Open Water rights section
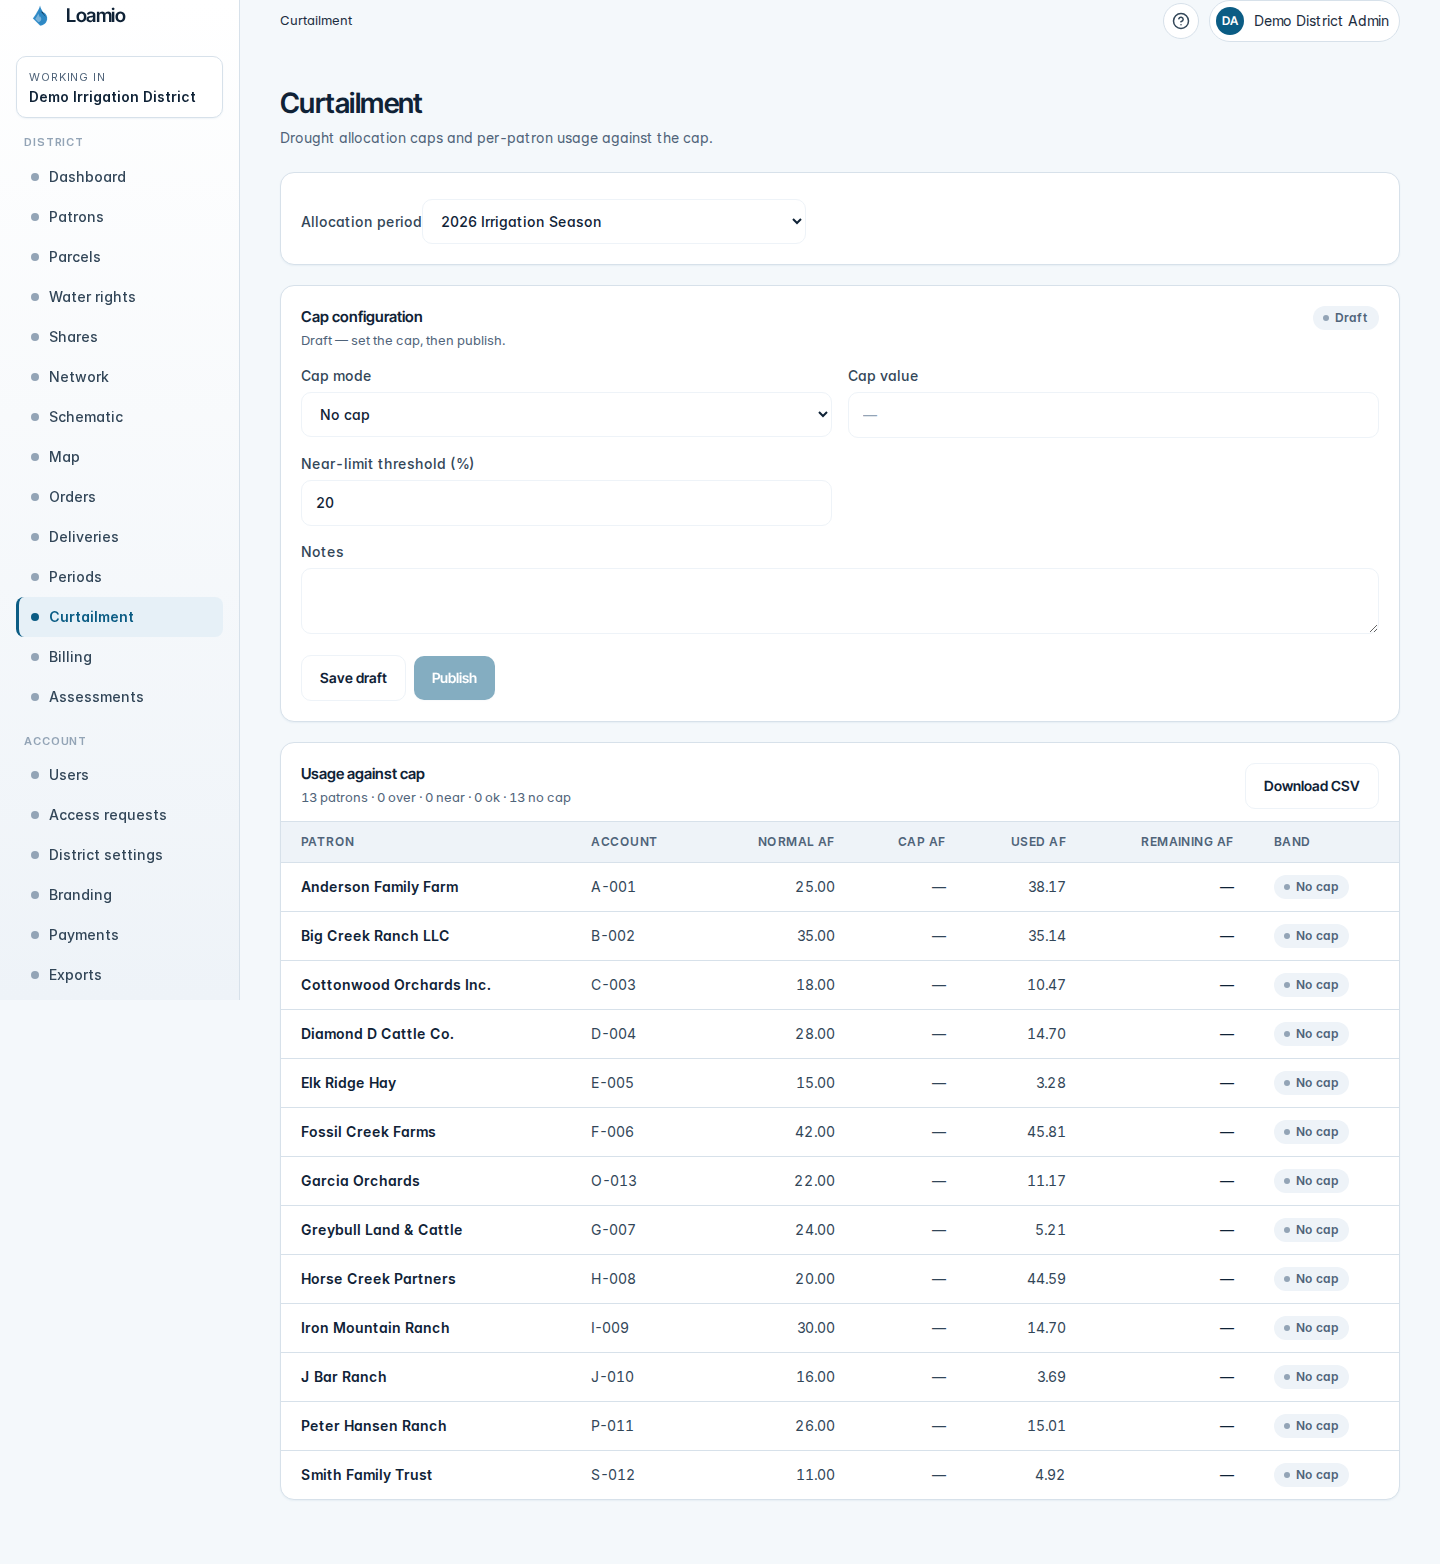This screenshot has width=1440, height=1564. pos(119,297)
